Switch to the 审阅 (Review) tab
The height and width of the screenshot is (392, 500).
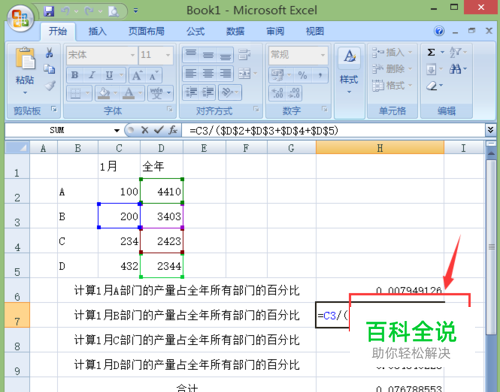click(x=275, y=31)
